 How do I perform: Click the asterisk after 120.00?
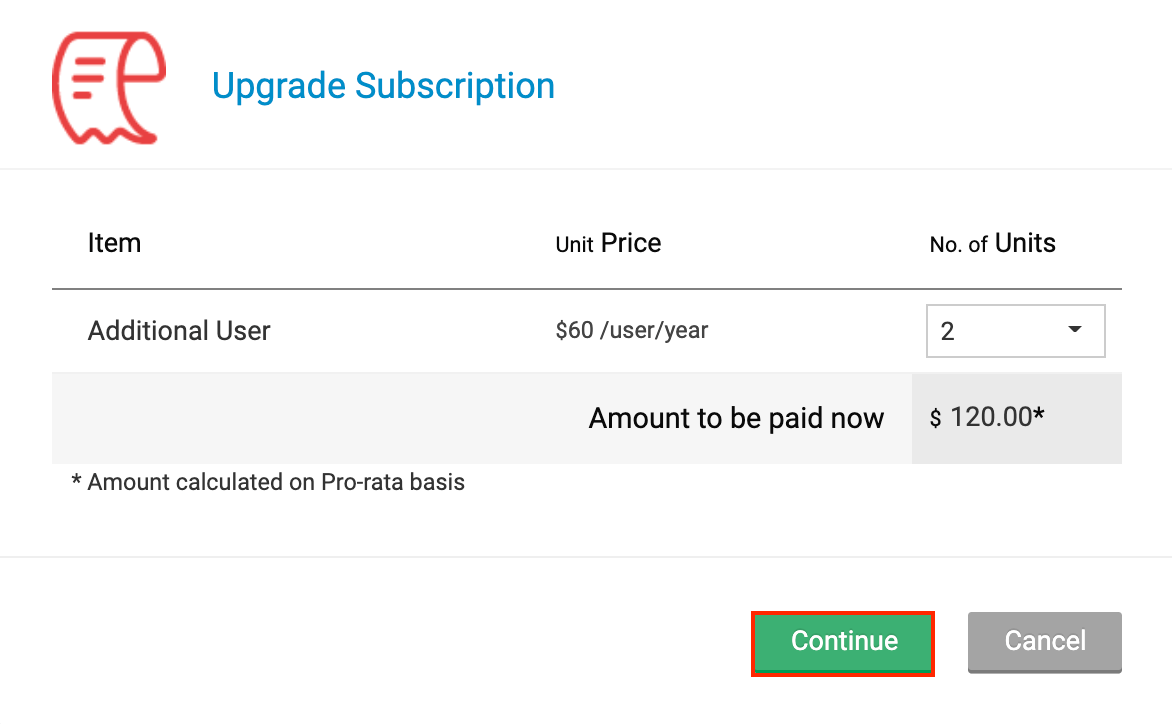tap(1037, 412)
